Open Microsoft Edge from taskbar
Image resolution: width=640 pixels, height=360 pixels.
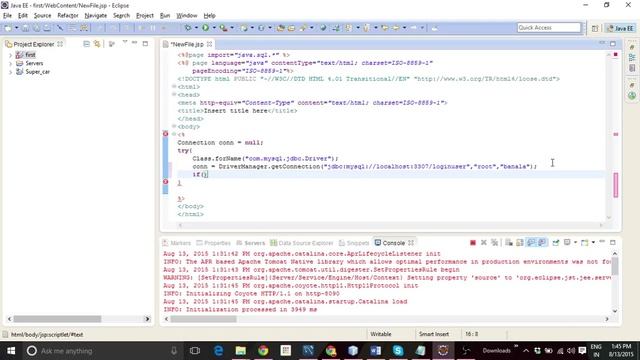218,351
